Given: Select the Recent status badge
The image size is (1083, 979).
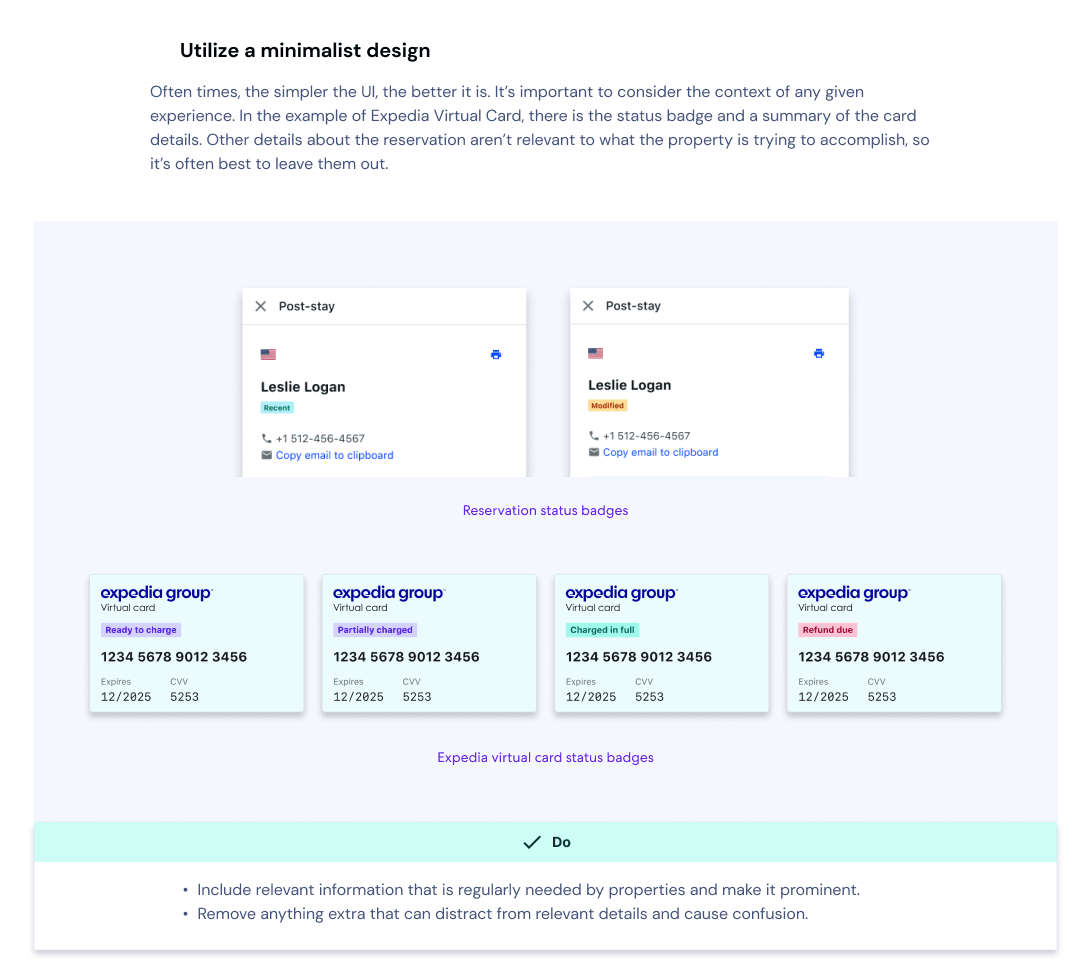Looking at the screenshot, I should [x=277, y=408].
